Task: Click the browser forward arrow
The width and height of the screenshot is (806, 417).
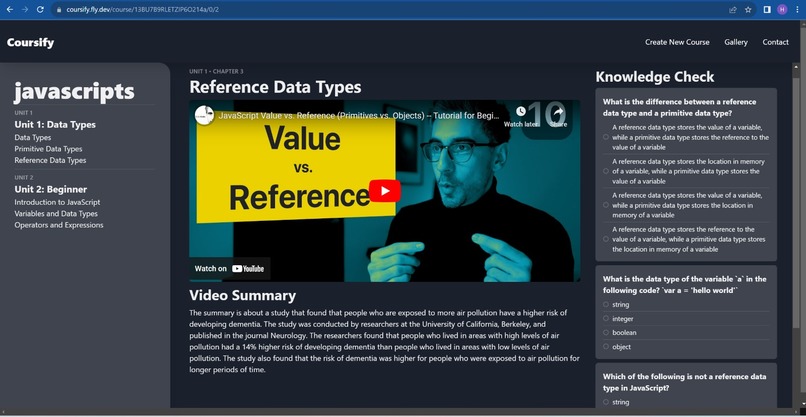Action: 25,9
